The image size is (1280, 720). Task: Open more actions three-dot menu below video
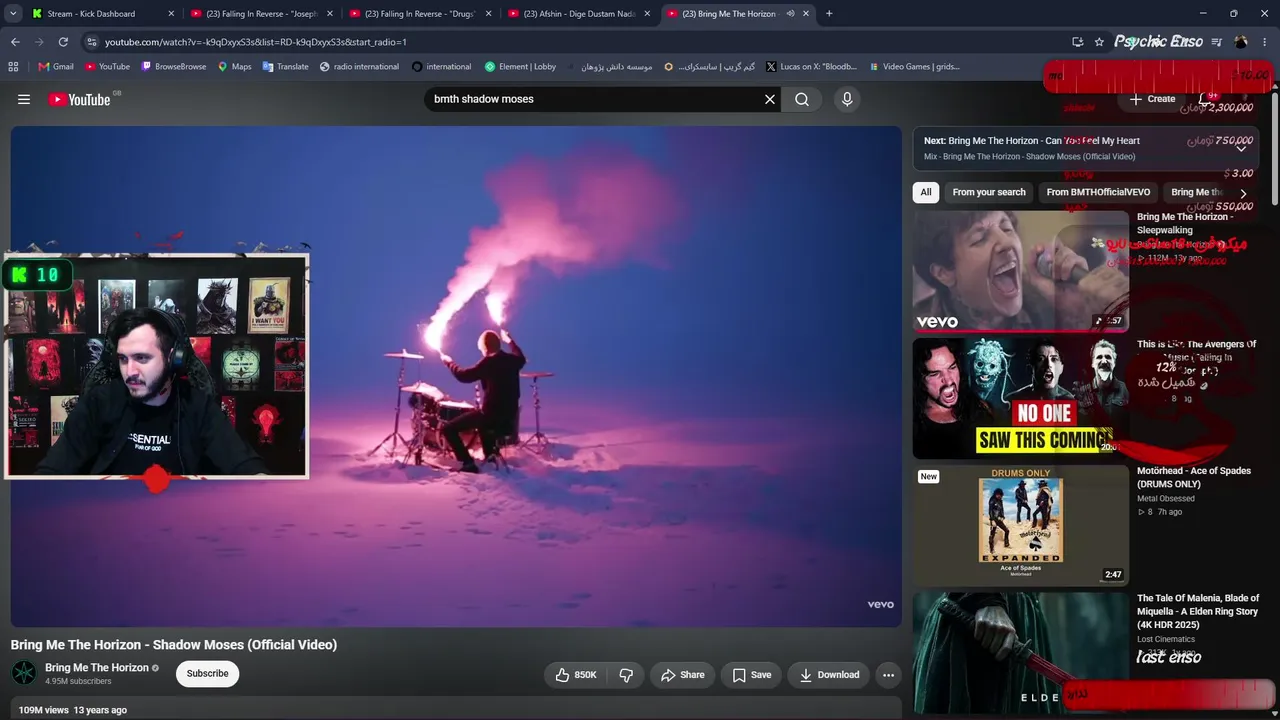click(x=888, y=675)
